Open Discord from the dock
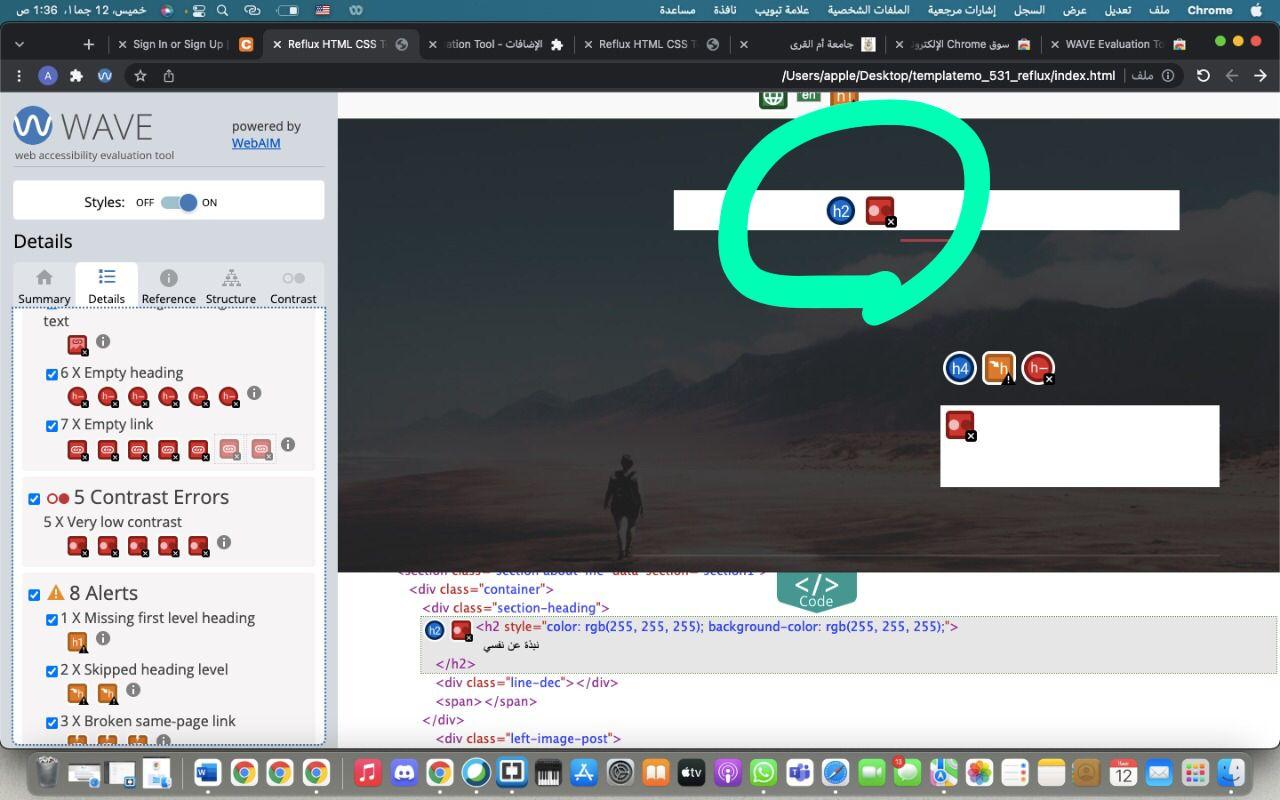Image resolution: width=1280 pixels, height=800 pixels. pyautogui.click(x=404, y=773)
